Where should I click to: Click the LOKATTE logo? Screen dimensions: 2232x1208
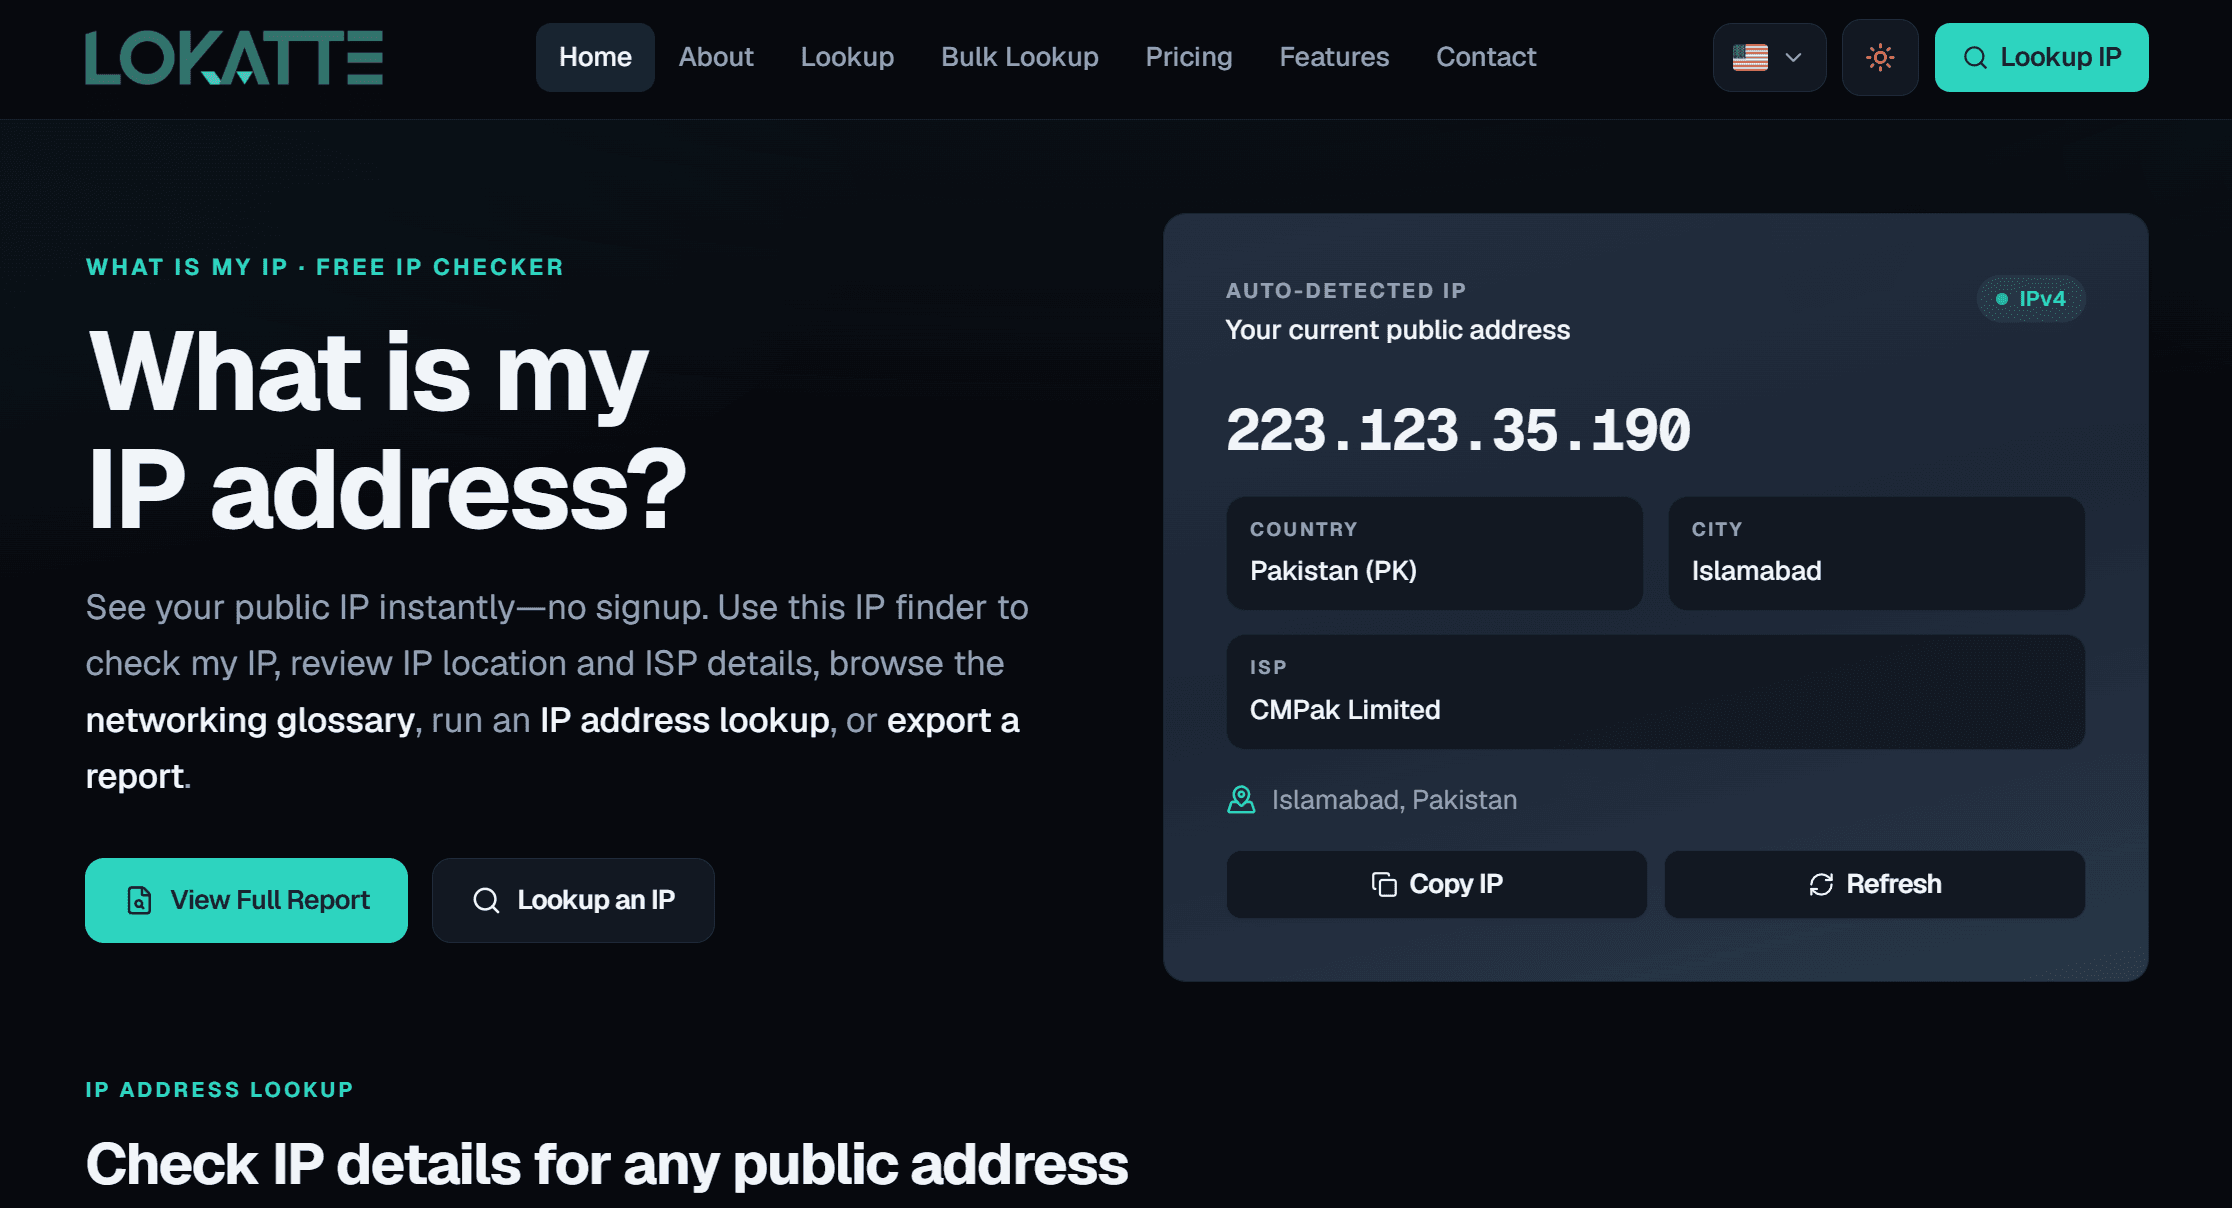click(x=234, y=57)
